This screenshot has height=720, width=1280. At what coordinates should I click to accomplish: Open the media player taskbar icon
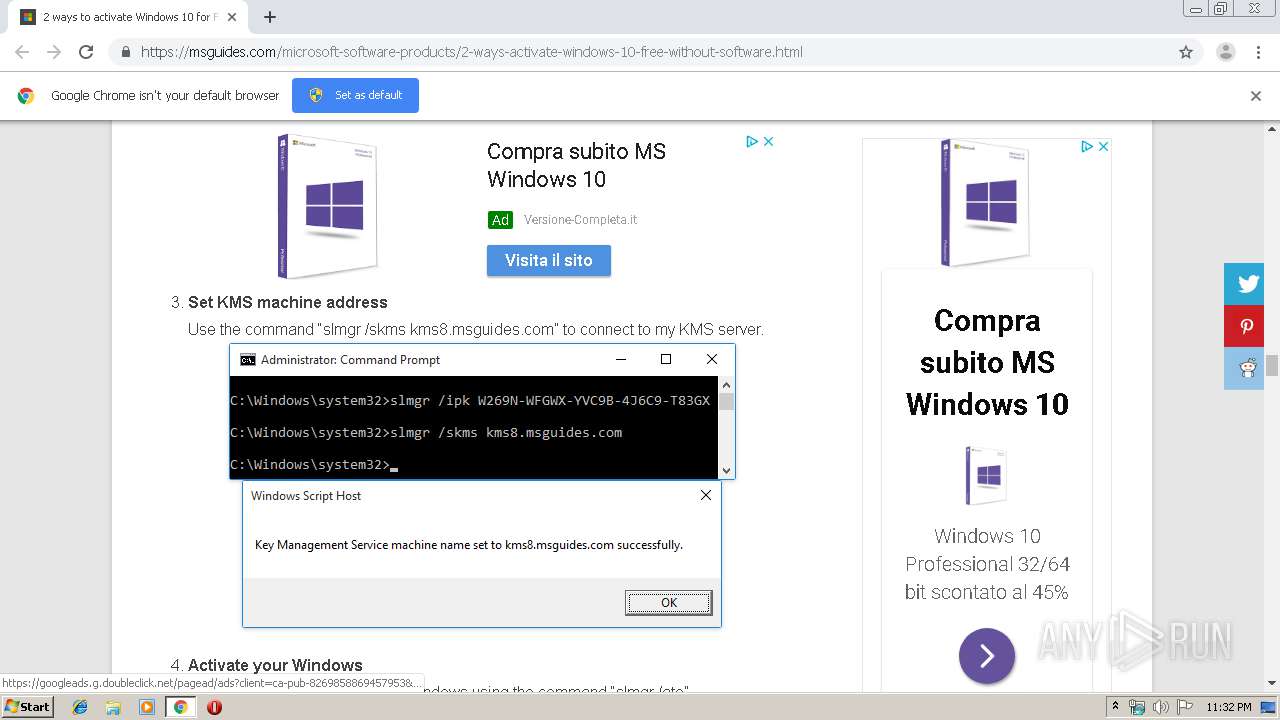coord(147,707)
